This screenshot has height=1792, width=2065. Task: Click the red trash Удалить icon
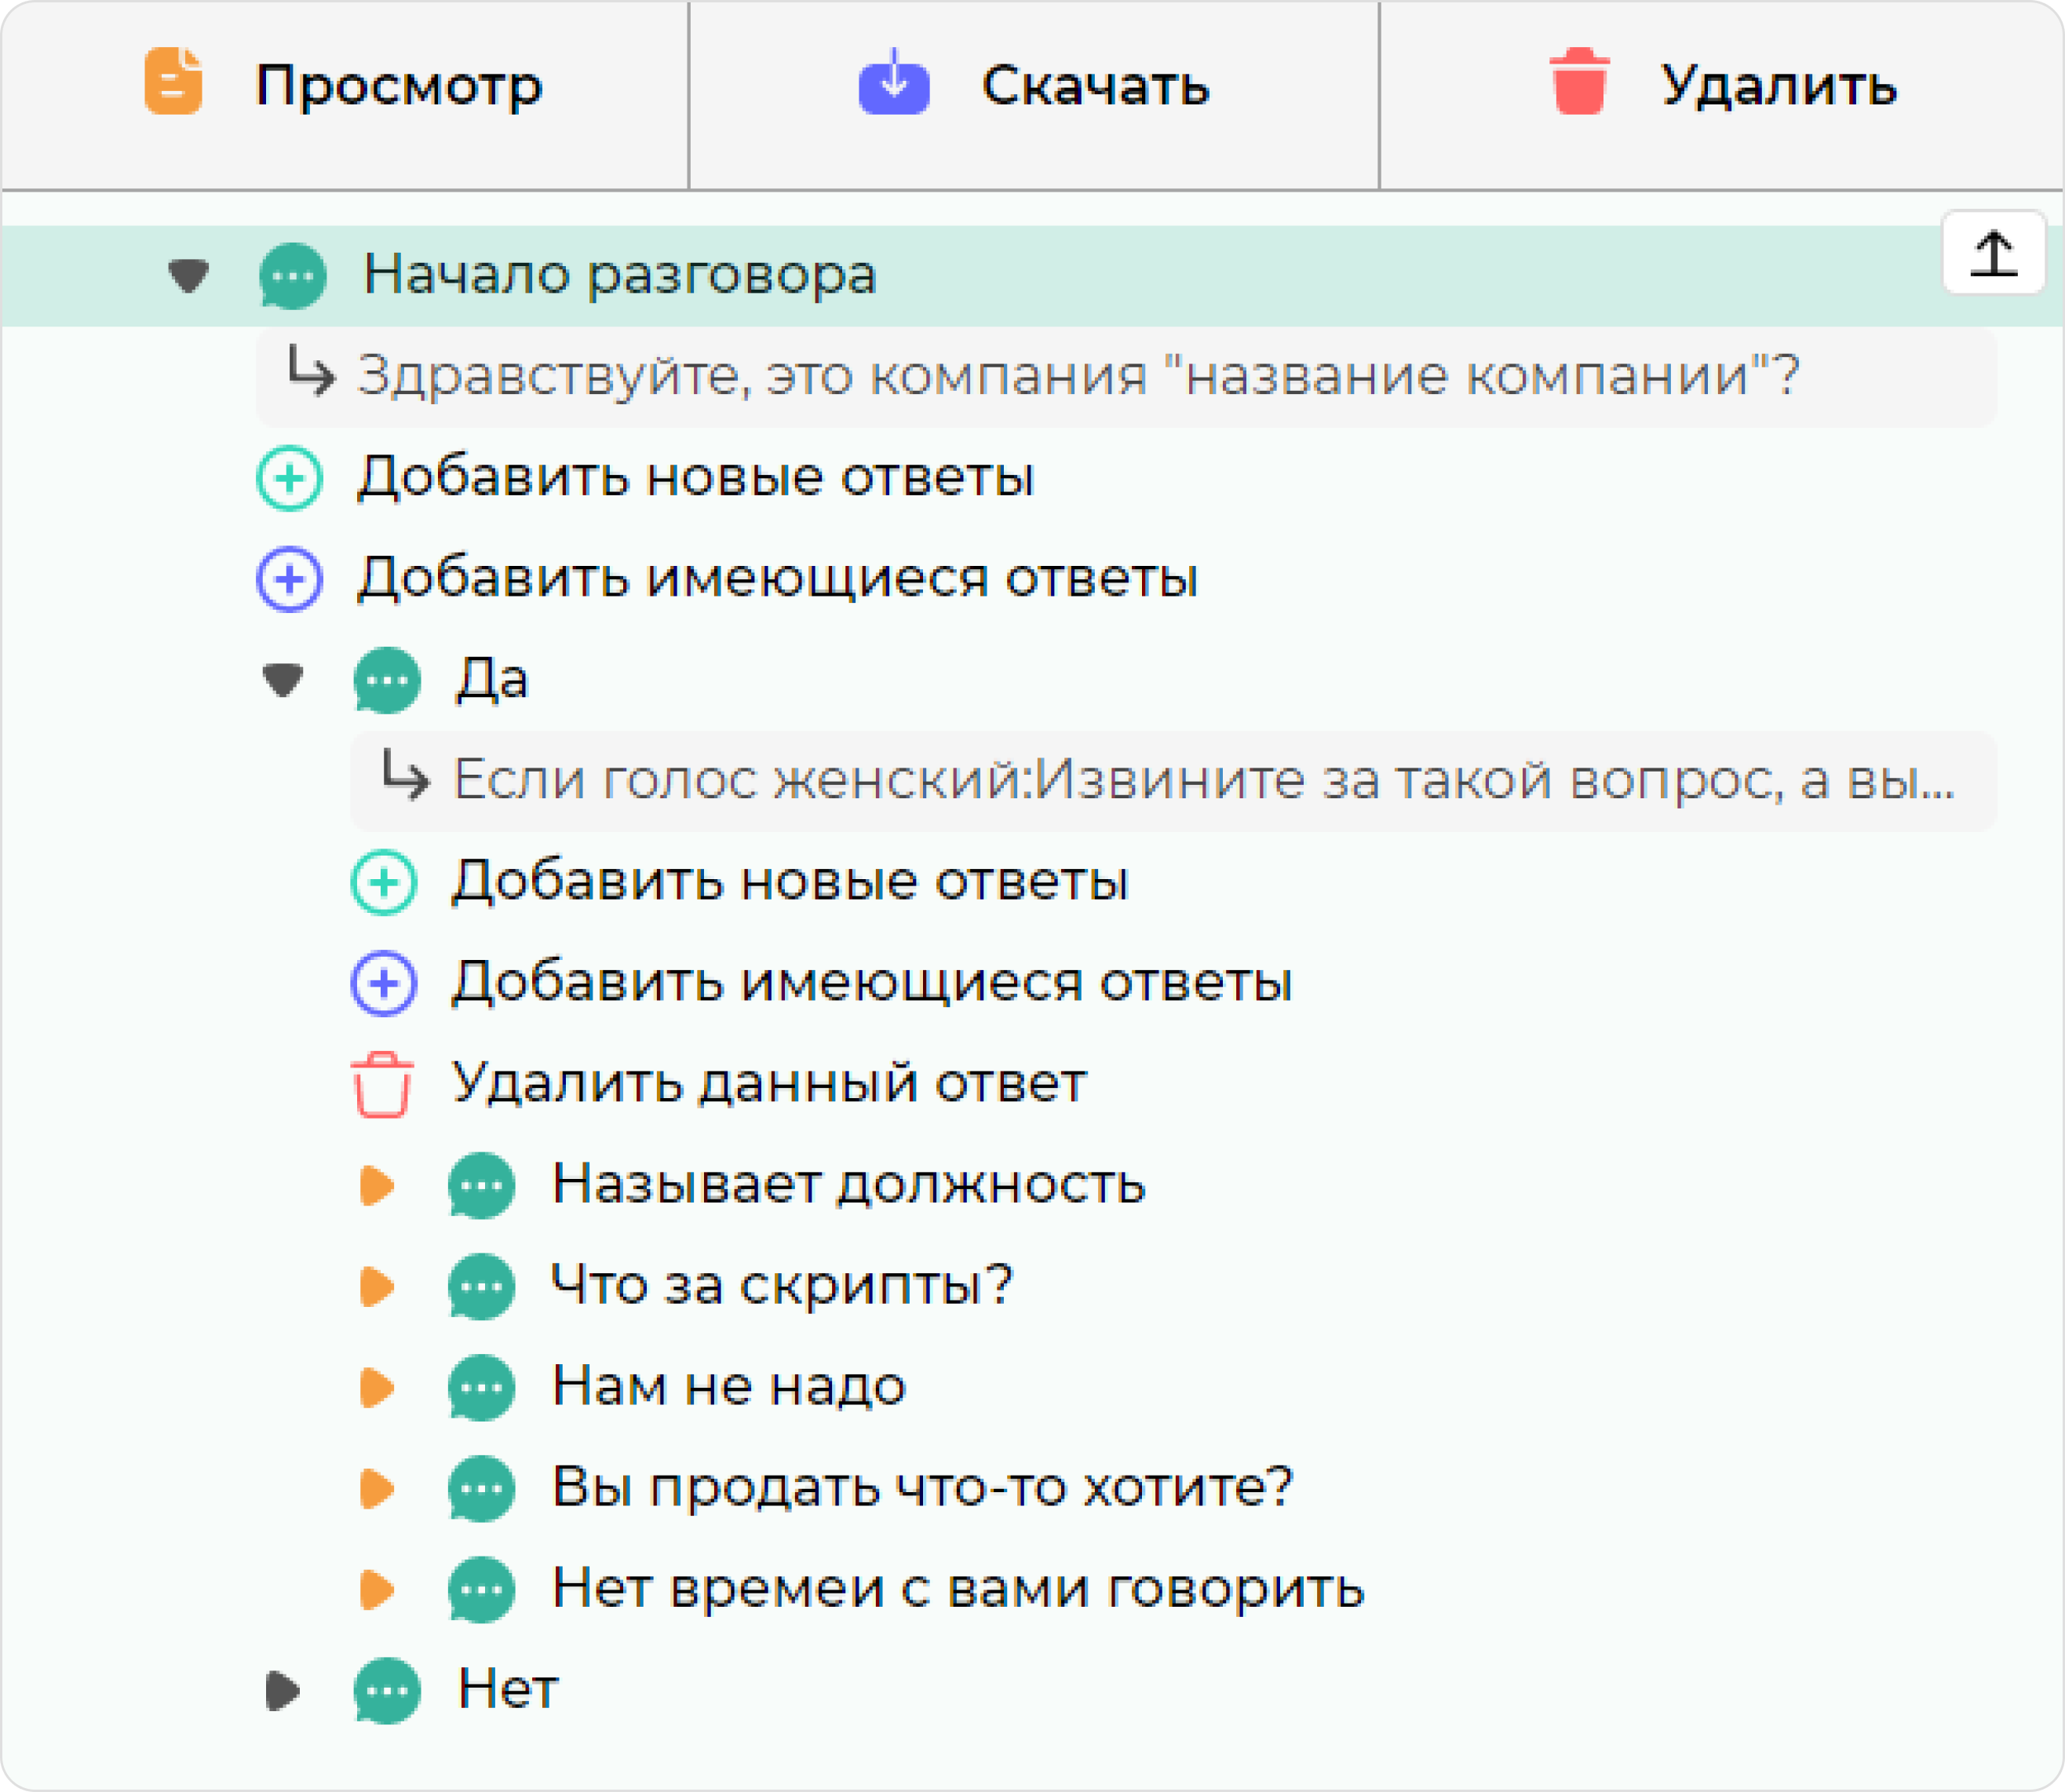pos(1579,82)
